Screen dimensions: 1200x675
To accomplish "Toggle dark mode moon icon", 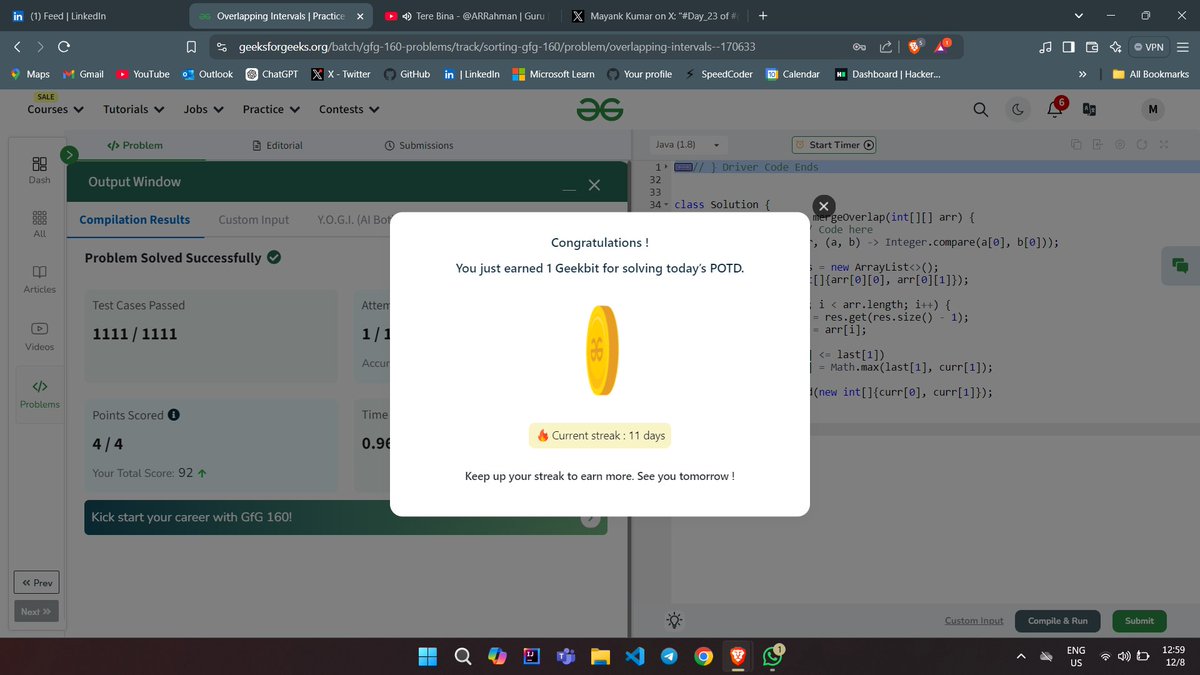I will pos(1019,109).
